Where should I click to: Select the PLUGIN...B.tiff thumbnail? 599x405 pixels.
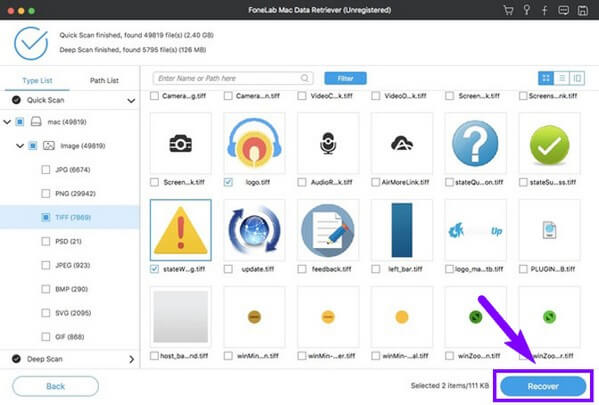pos(549,230)
